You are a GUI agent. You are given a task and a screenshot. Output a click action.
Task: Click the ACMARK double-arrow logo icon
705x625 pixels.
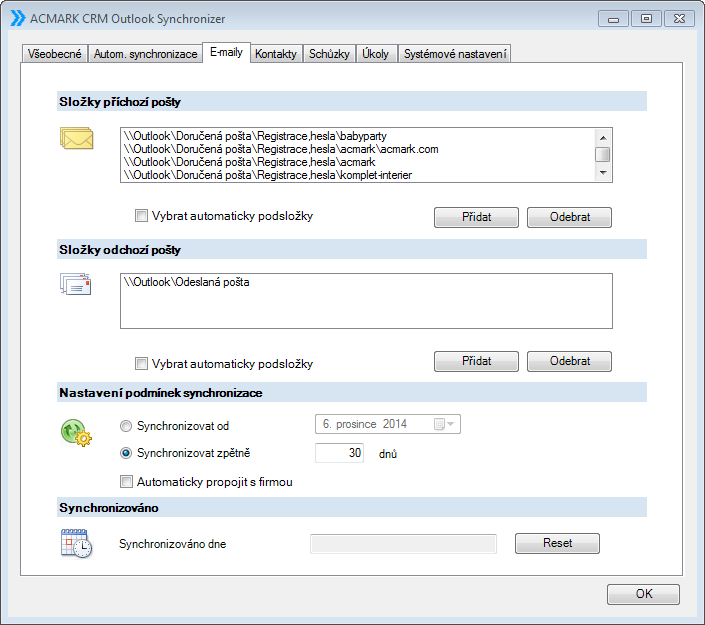[18, 18]
